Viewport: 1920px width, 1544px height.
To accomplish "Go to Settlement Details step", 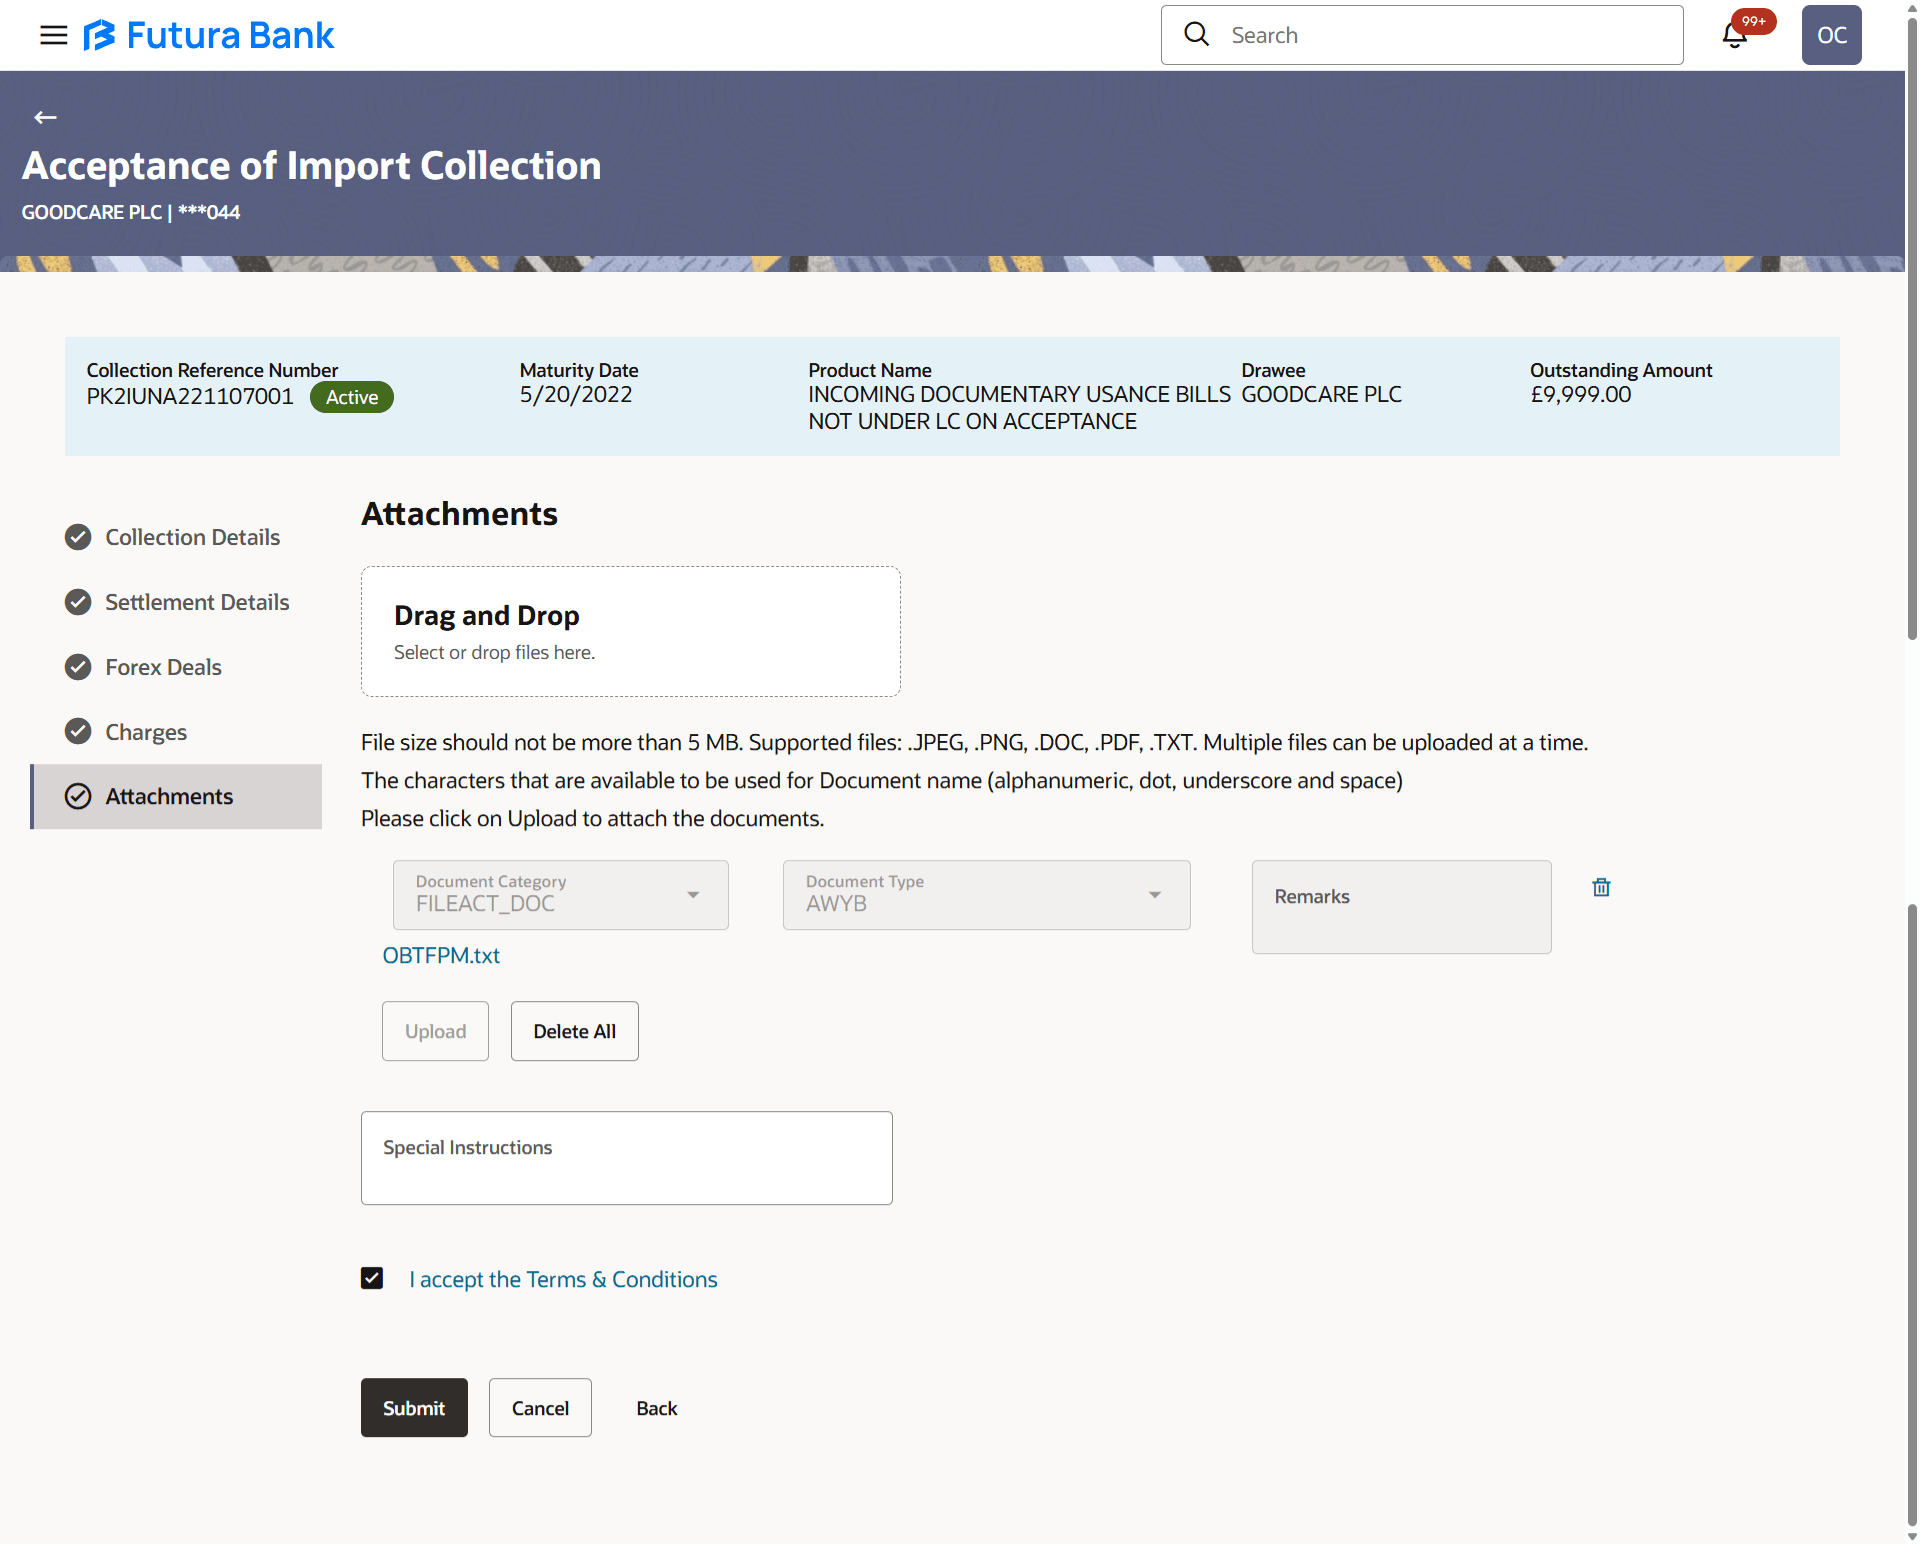I will pos(197,603).
